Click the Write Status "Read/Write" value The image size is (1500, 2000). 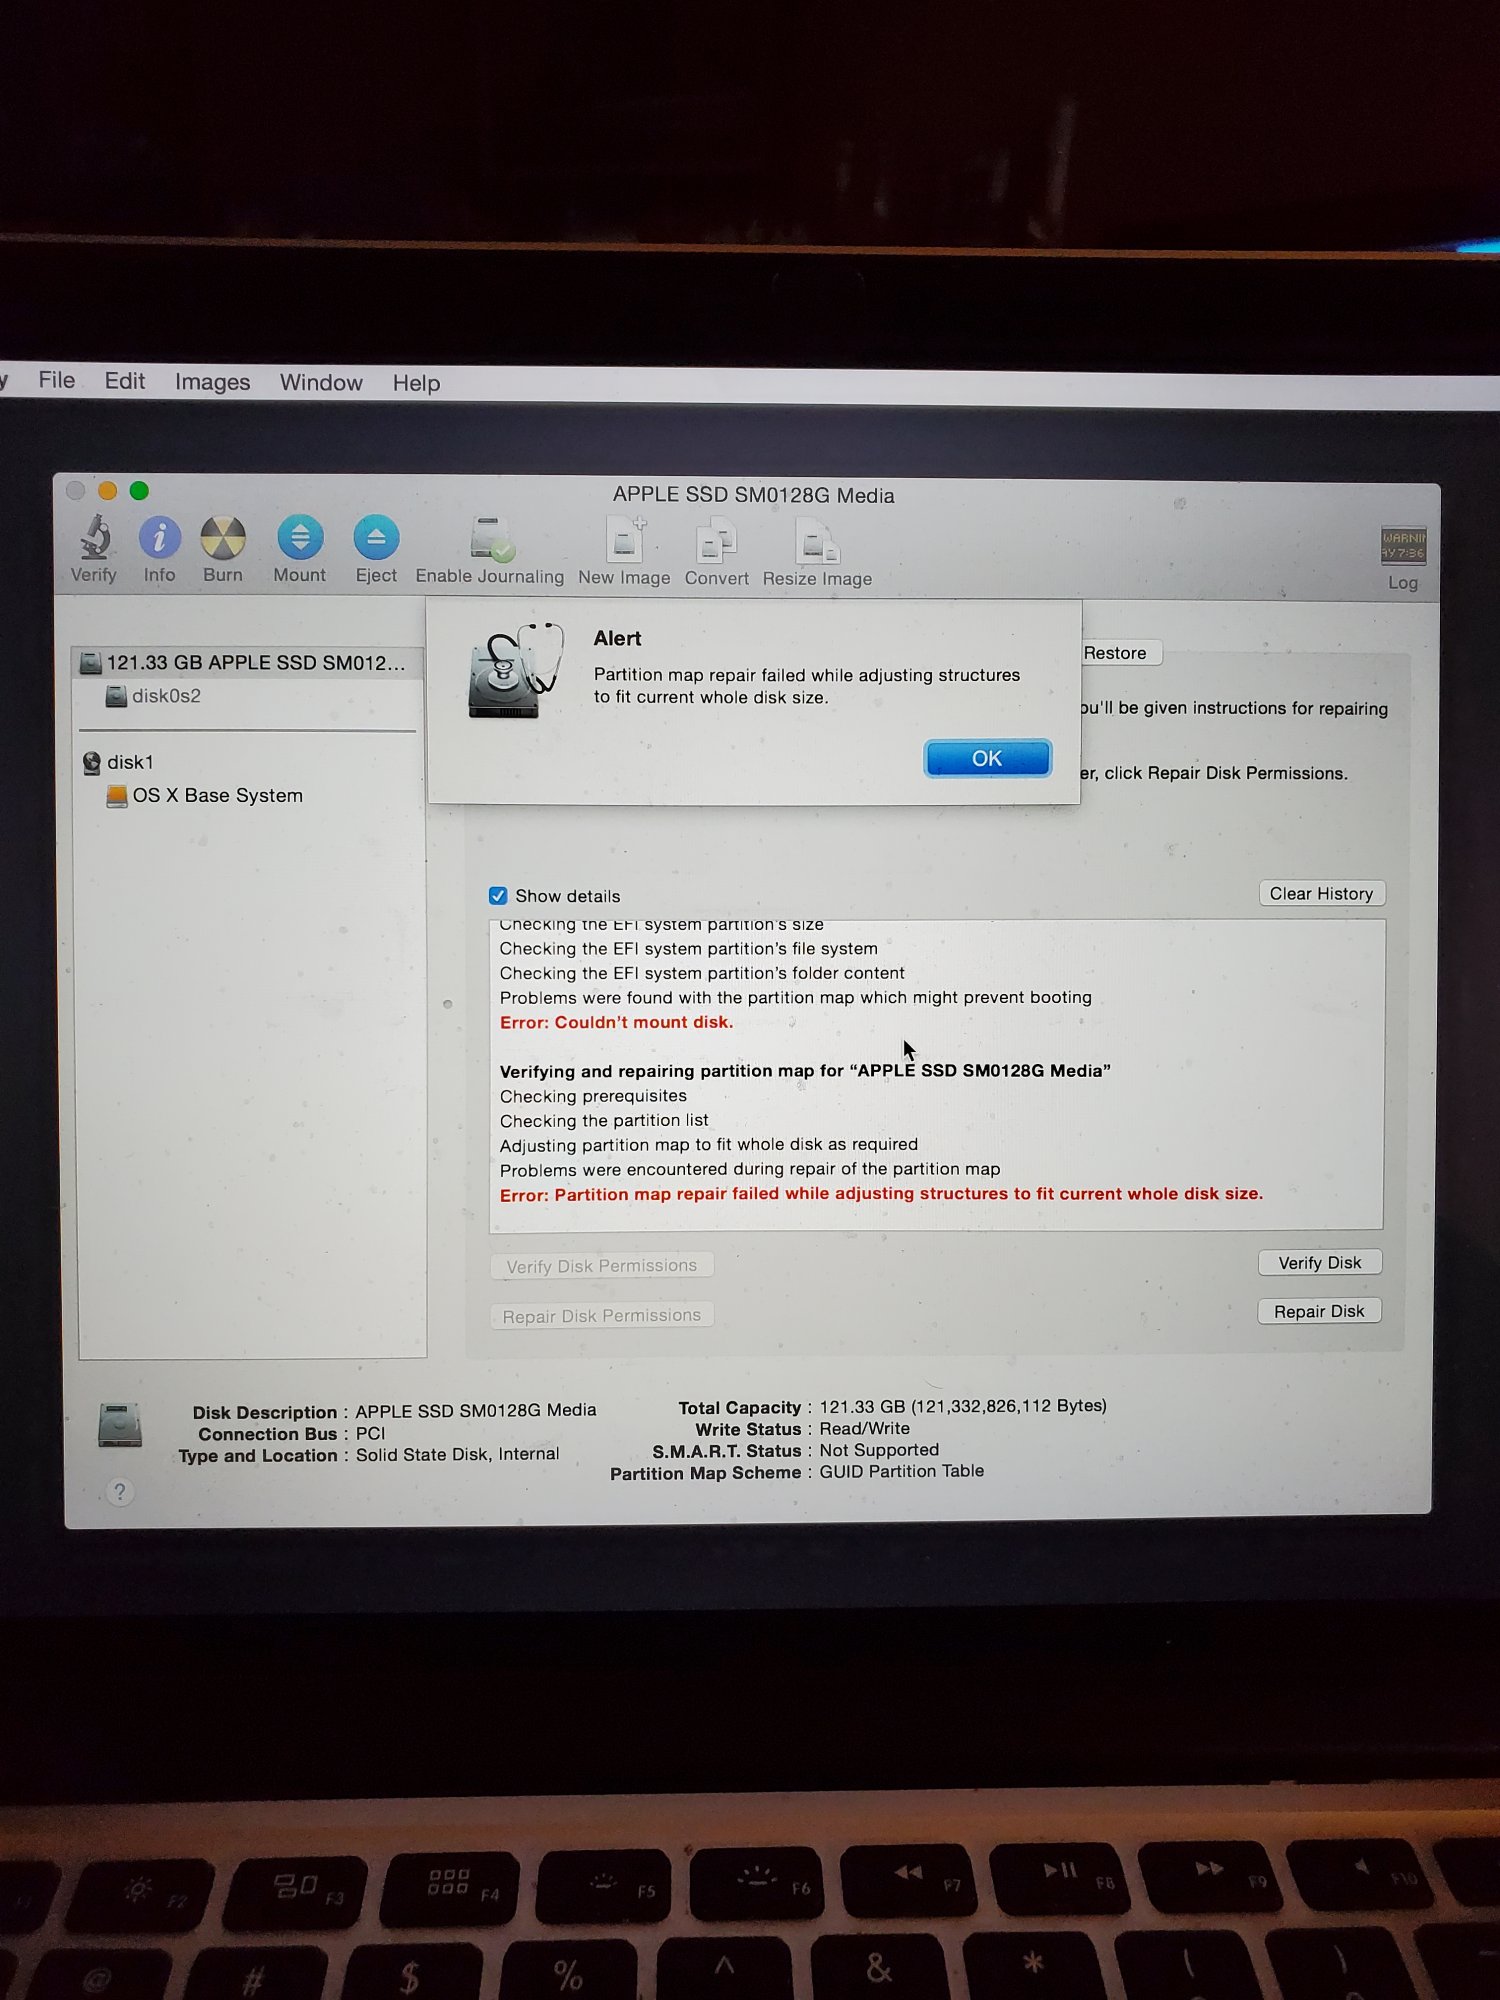864,1428
